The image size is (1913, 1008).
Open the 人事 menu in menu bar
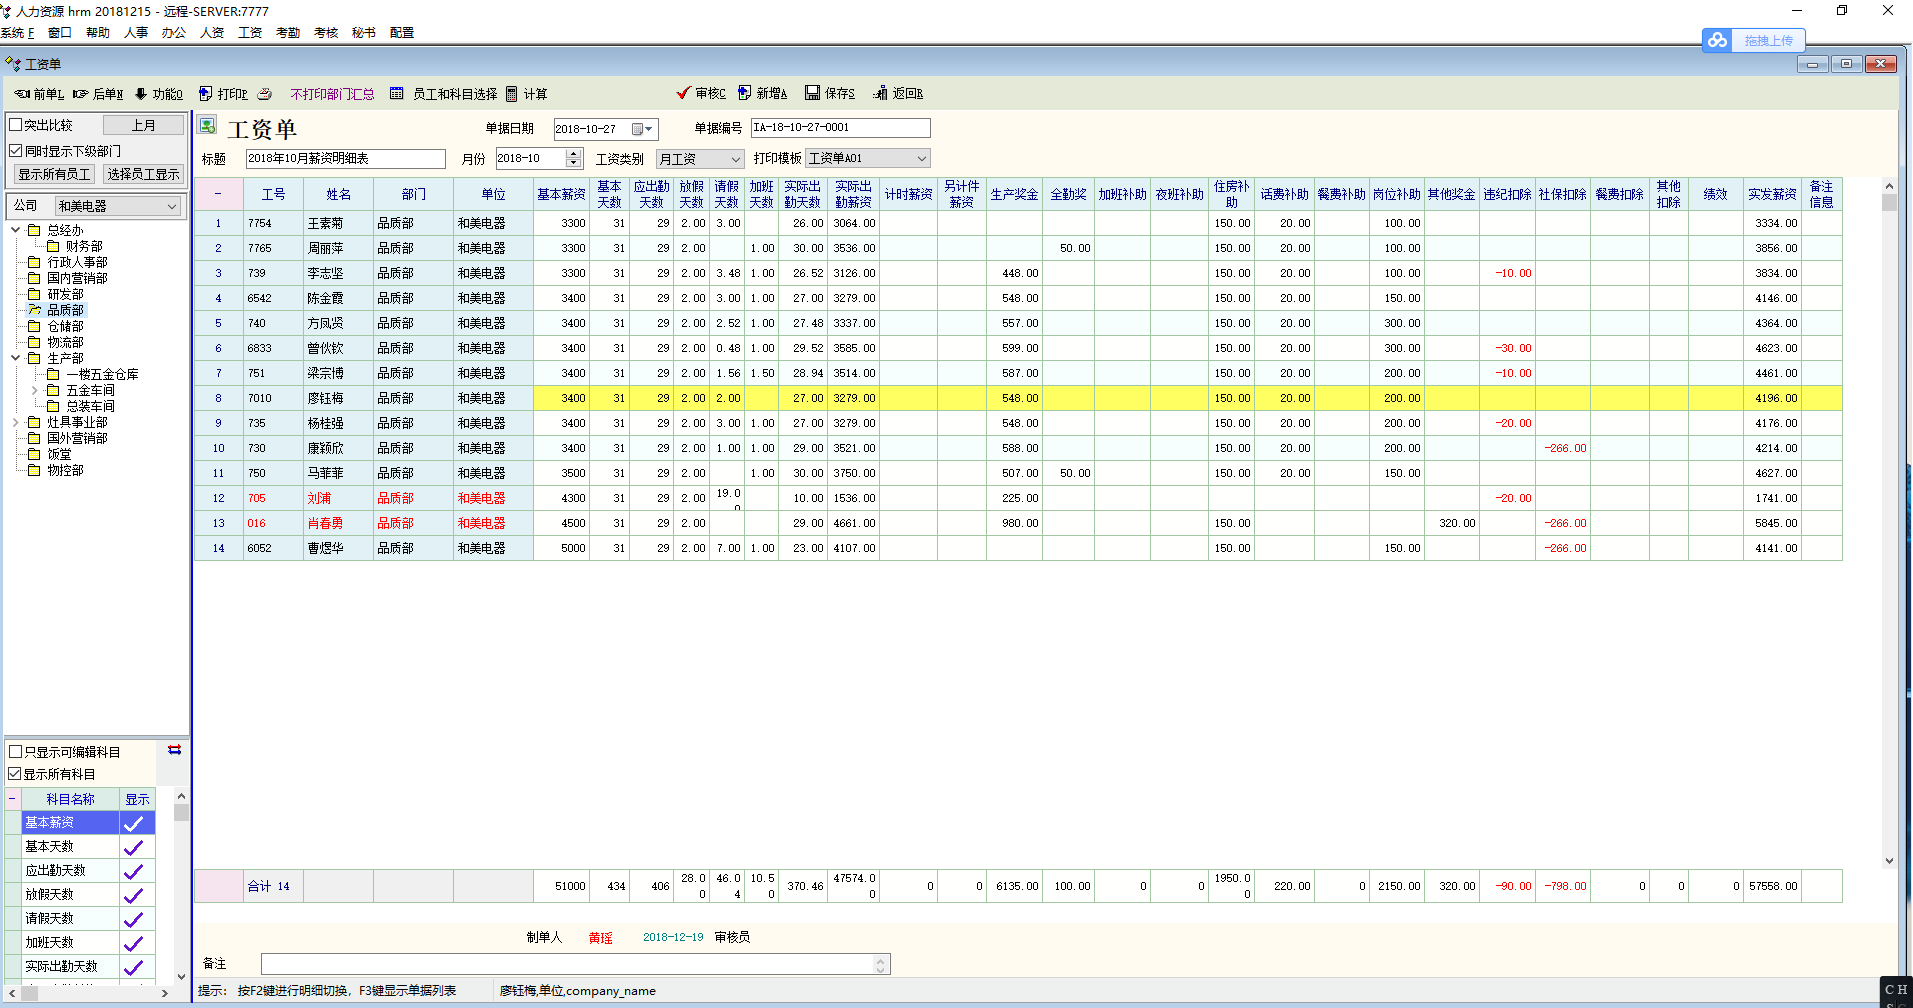coord(136,33)
